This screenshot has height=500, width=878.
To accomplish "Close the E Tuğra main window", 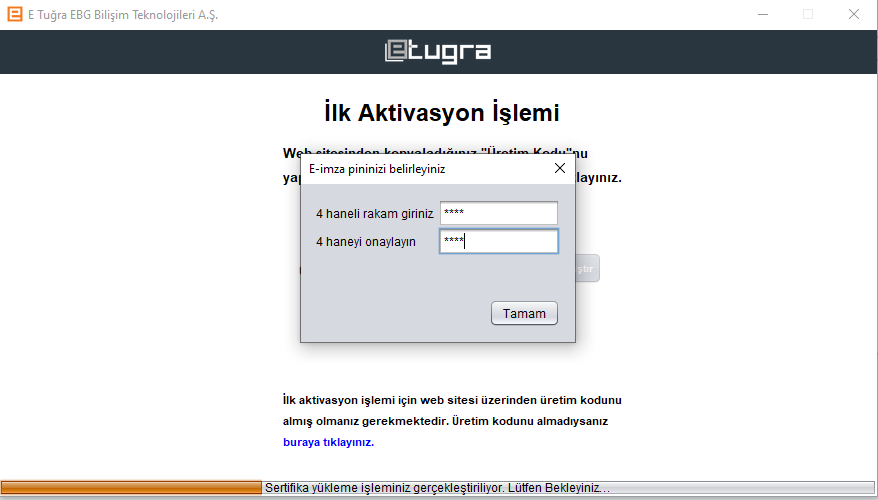I will [x=853, y=15].
